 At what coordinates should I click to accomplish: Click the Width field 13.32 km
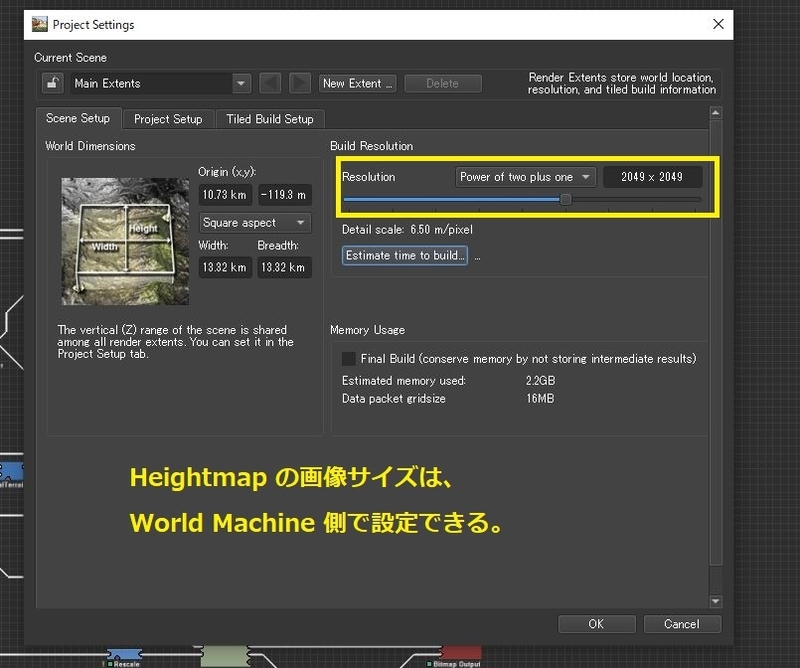[224, 267]
